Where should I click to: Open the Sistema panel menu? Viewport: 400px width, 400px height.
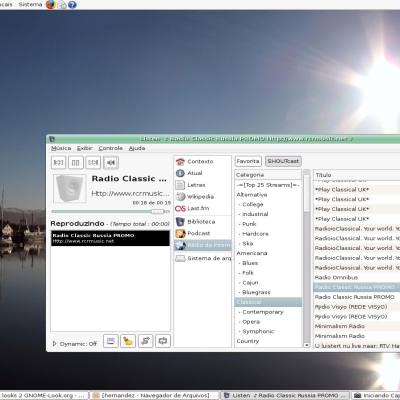[x=30, y=5]
